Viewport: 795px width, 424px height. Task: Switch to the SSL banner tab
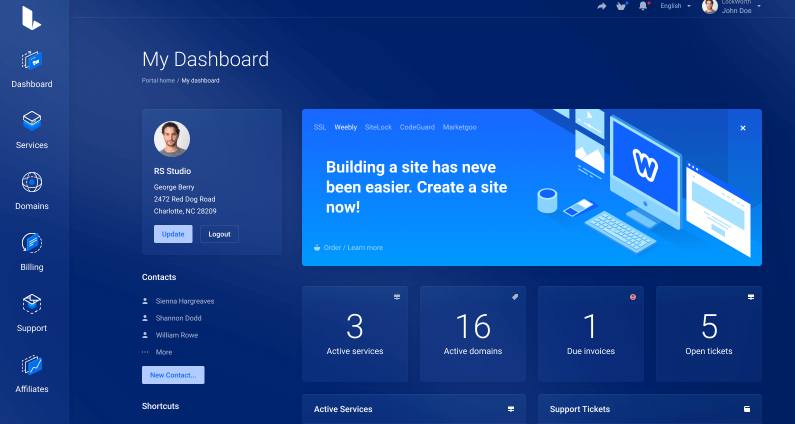click(320, 128)
